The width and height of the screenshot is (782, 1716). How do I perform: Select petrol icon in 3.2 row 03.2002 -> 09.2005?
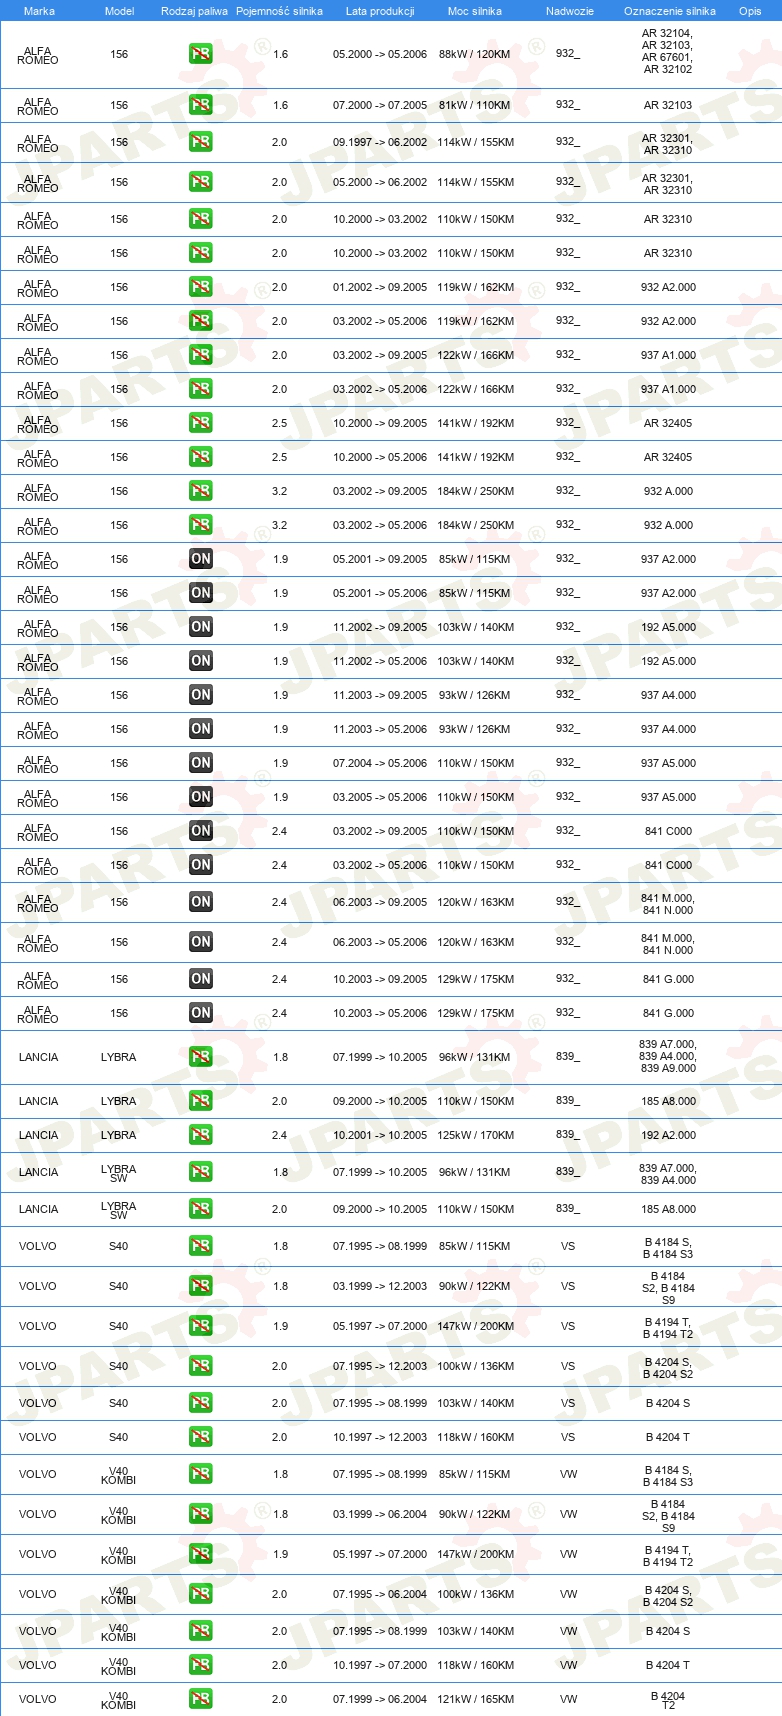201,491
